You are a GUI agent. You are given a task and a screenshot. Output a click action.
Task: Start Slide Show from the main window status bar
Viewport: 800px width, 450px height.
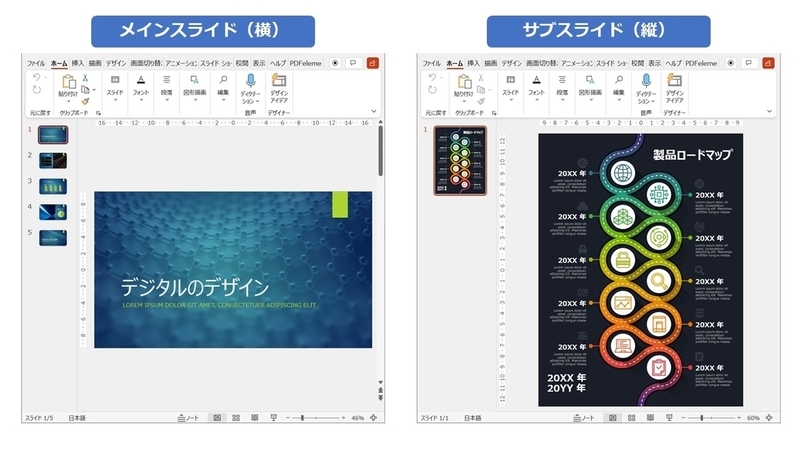(273, 417)
